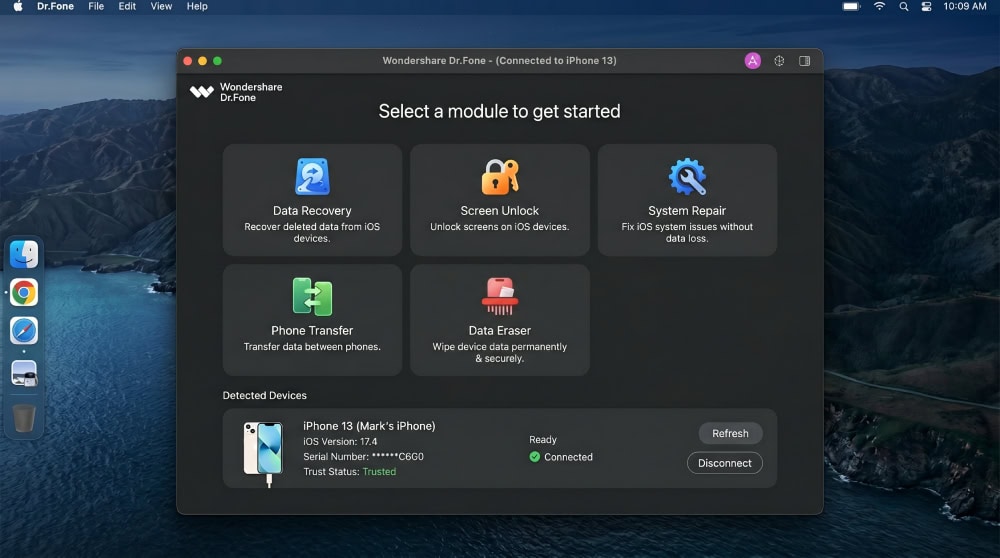Launch Google Chrome from the dock

24,293
